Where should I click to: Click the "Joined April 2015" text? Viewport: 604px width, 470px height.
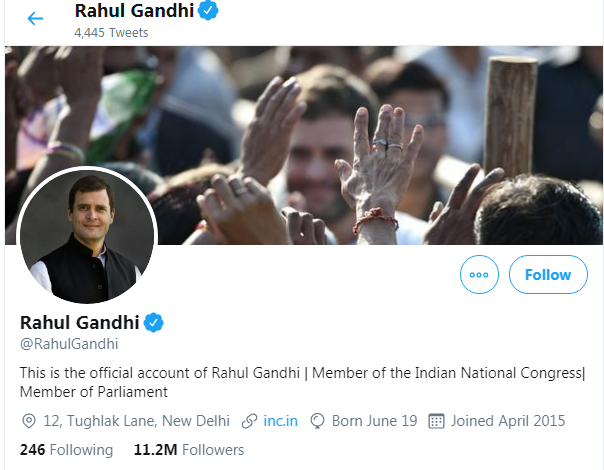click(509, 421)
